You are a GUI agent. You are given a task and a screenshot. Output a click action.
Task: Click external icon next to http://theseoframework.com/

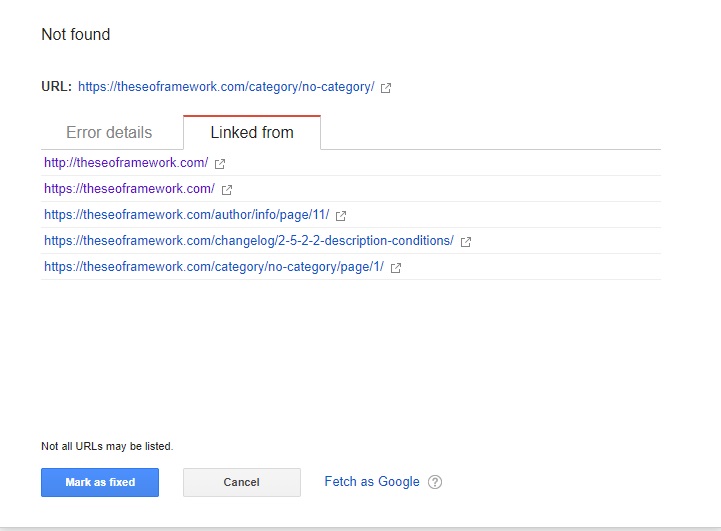[x=220, y=163]
